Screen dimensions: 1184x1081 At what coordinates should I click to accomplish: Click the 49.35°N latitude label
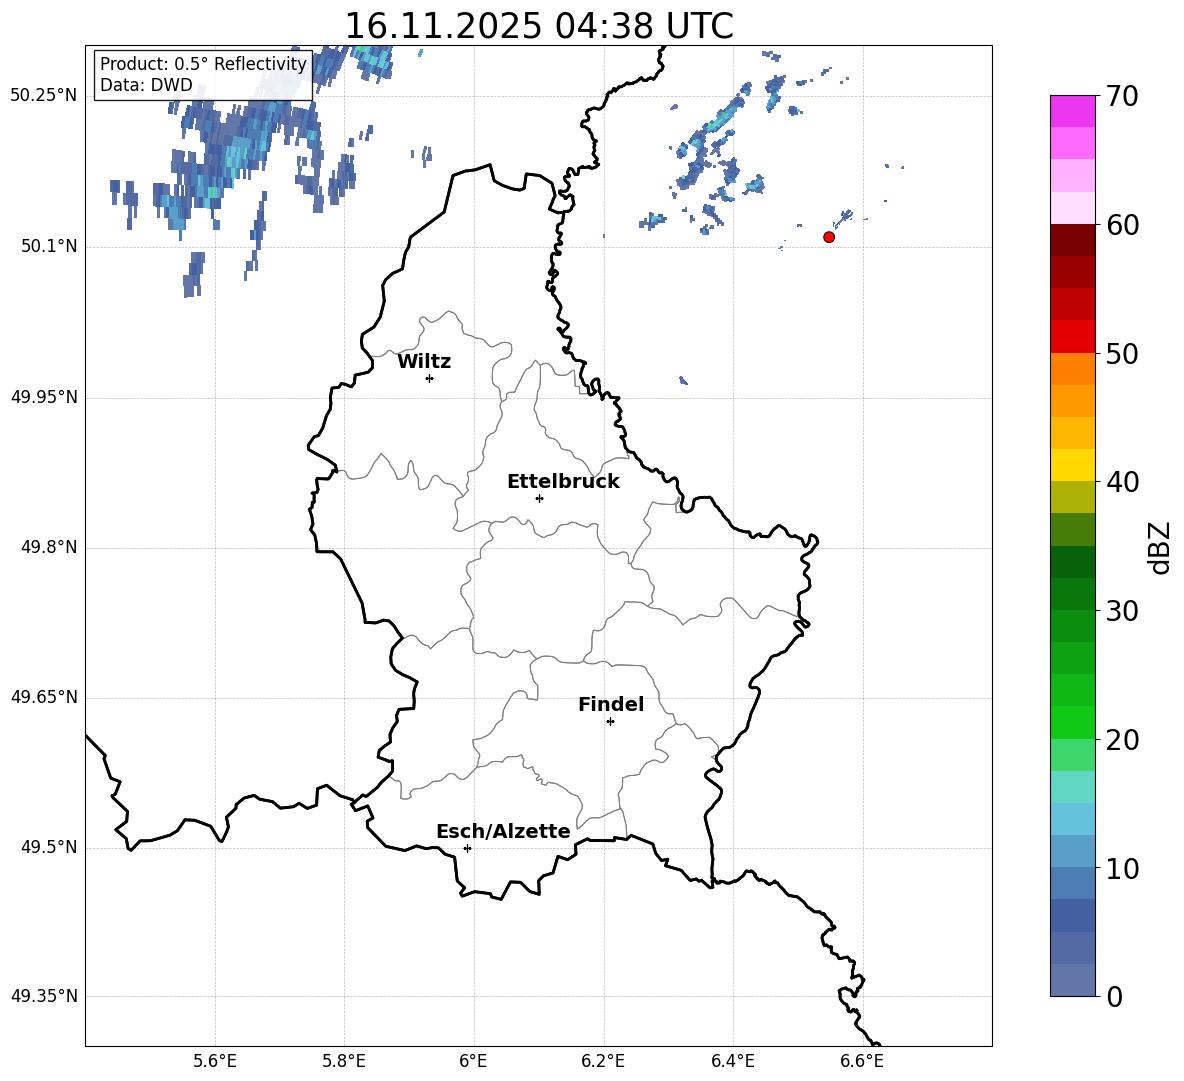[44, 996]
